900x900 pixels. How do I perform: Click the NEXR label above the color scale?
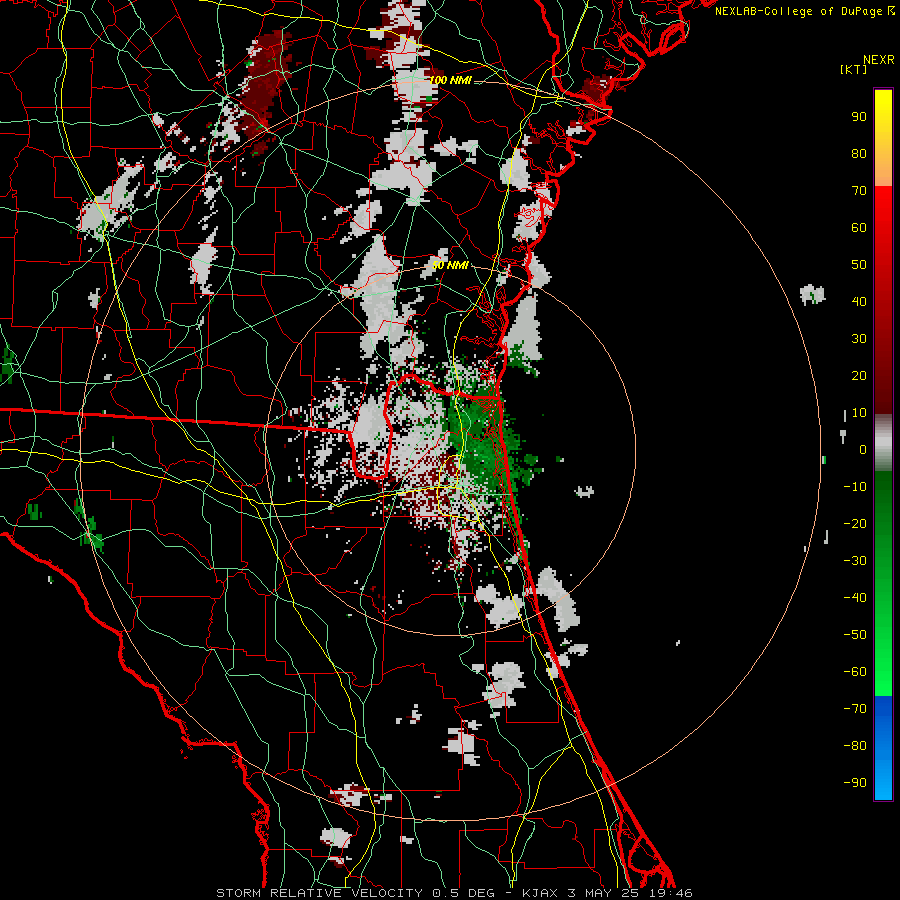[x=879, y=60]
